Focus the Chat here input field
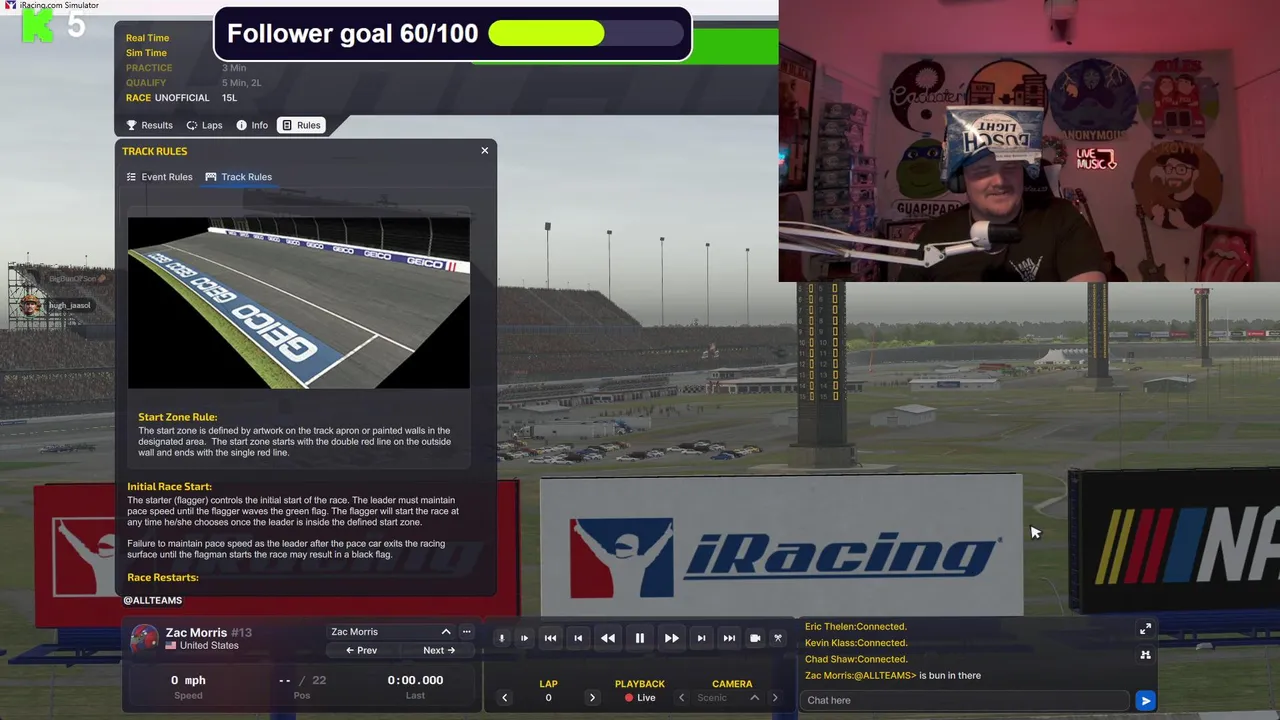1280x720 pixels. (965, 700)
